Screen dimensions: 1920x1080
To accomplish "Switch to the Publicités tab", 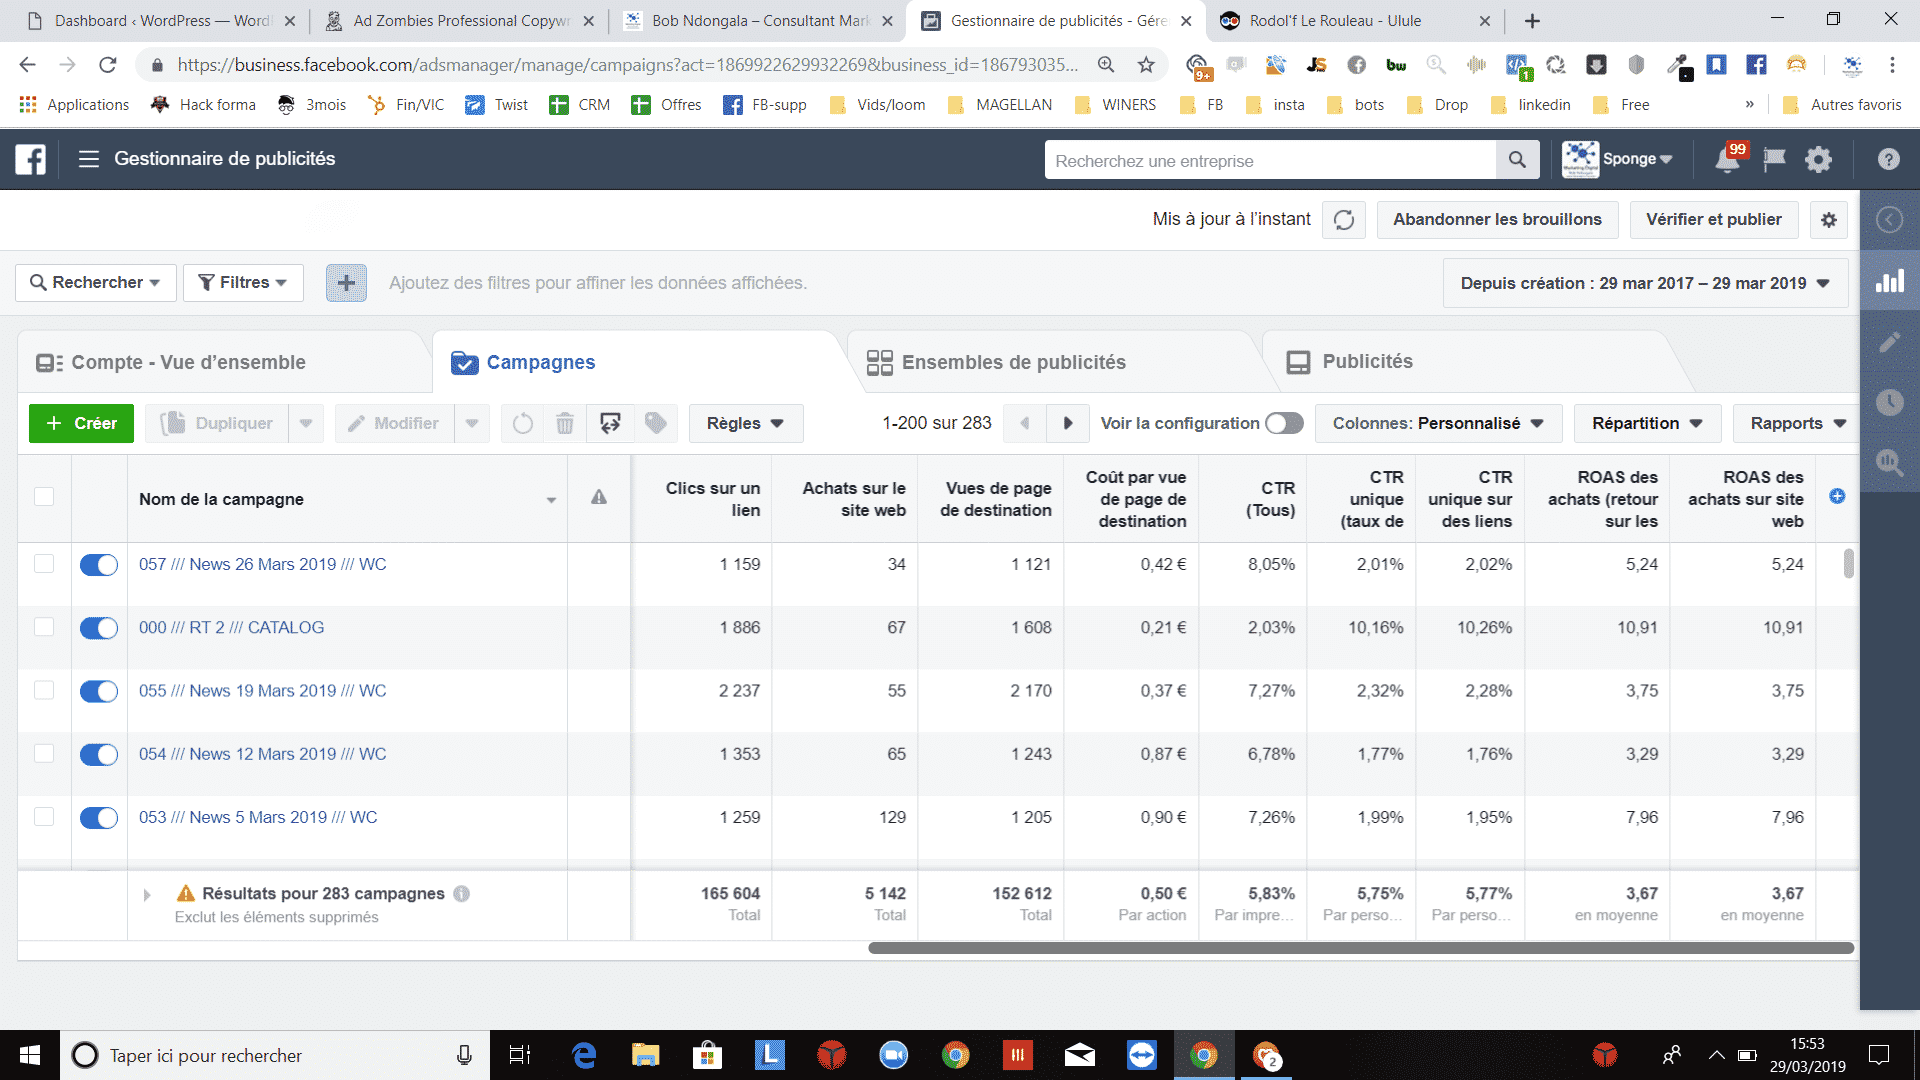I will tap(1366, 362).
